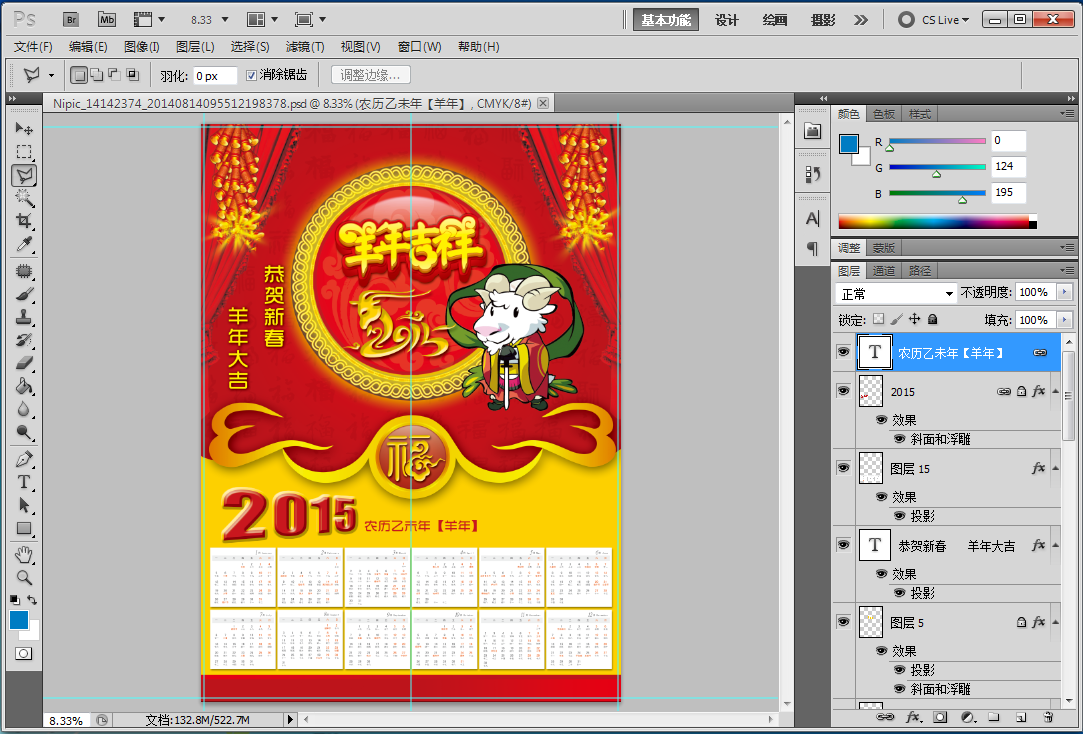Select the Eraser tool

pos(23,363)
